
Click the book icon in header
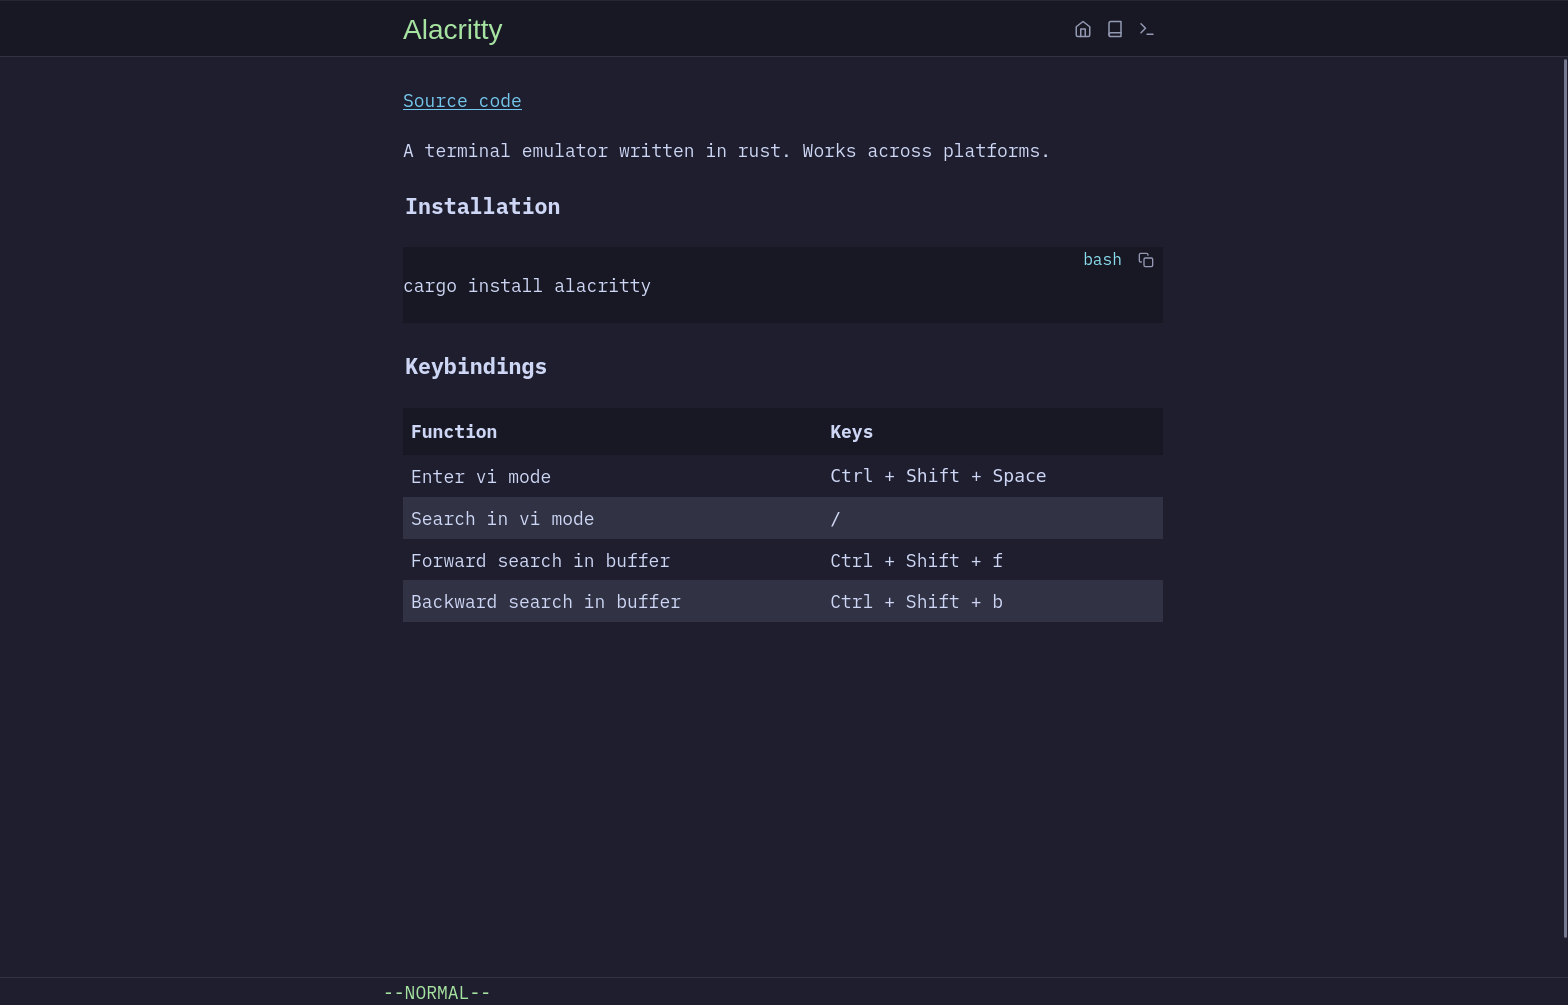click(1115, 29)
